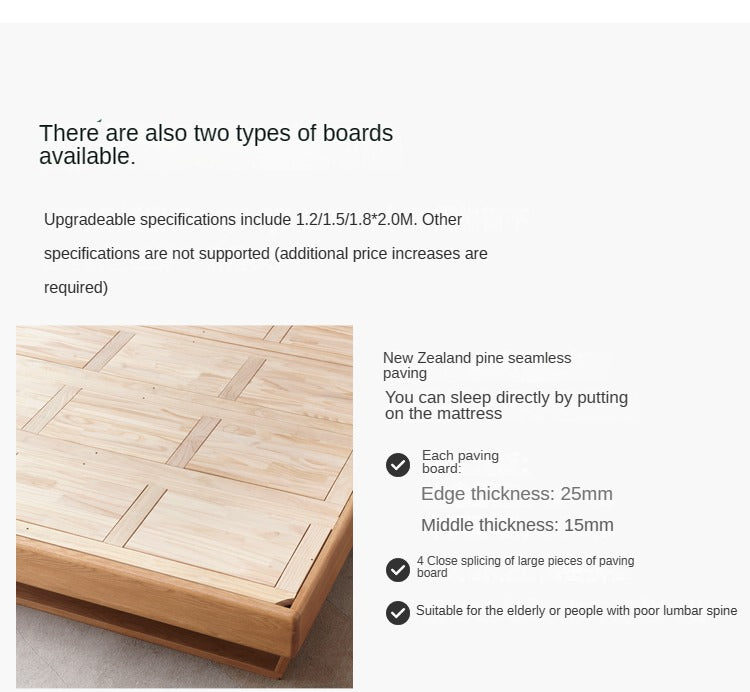Click the specifications are not supported line
The image size is (750, 692).
[265, 254]
